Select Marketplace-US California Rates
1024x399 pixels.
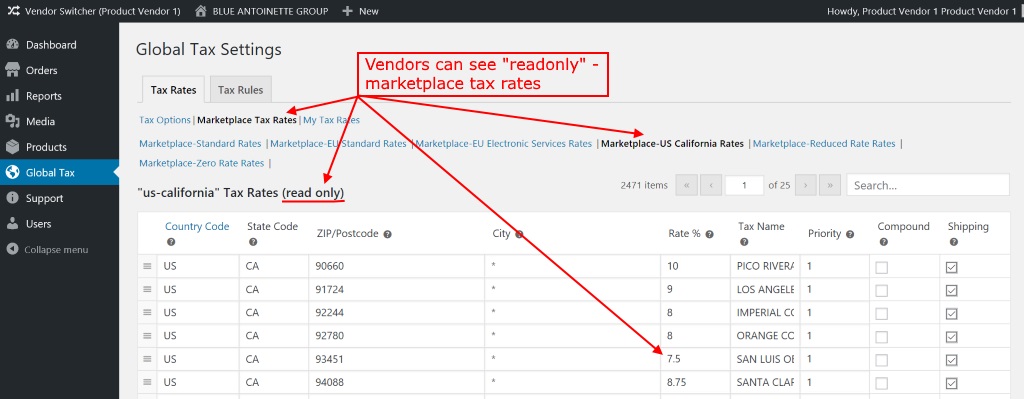[672, 144]
